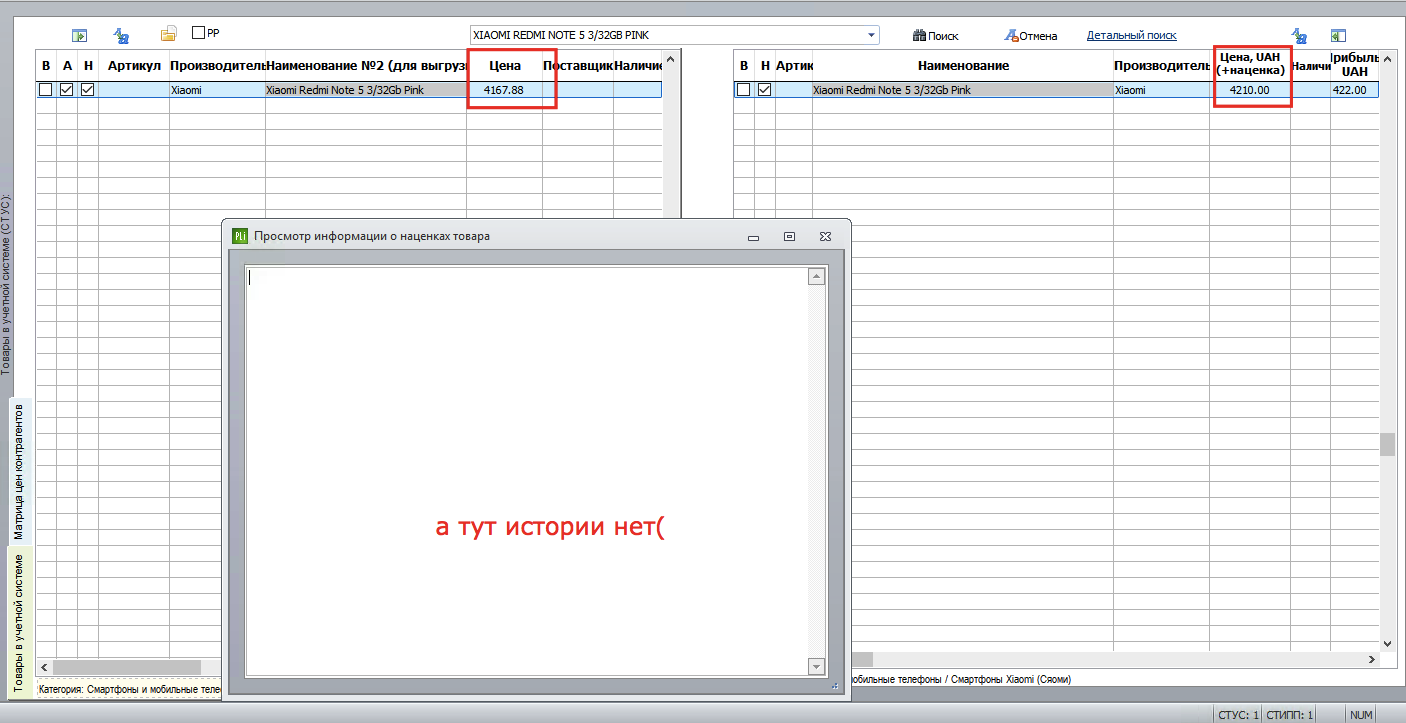Click the up arrow of left table scrollbar

[671, 60]
